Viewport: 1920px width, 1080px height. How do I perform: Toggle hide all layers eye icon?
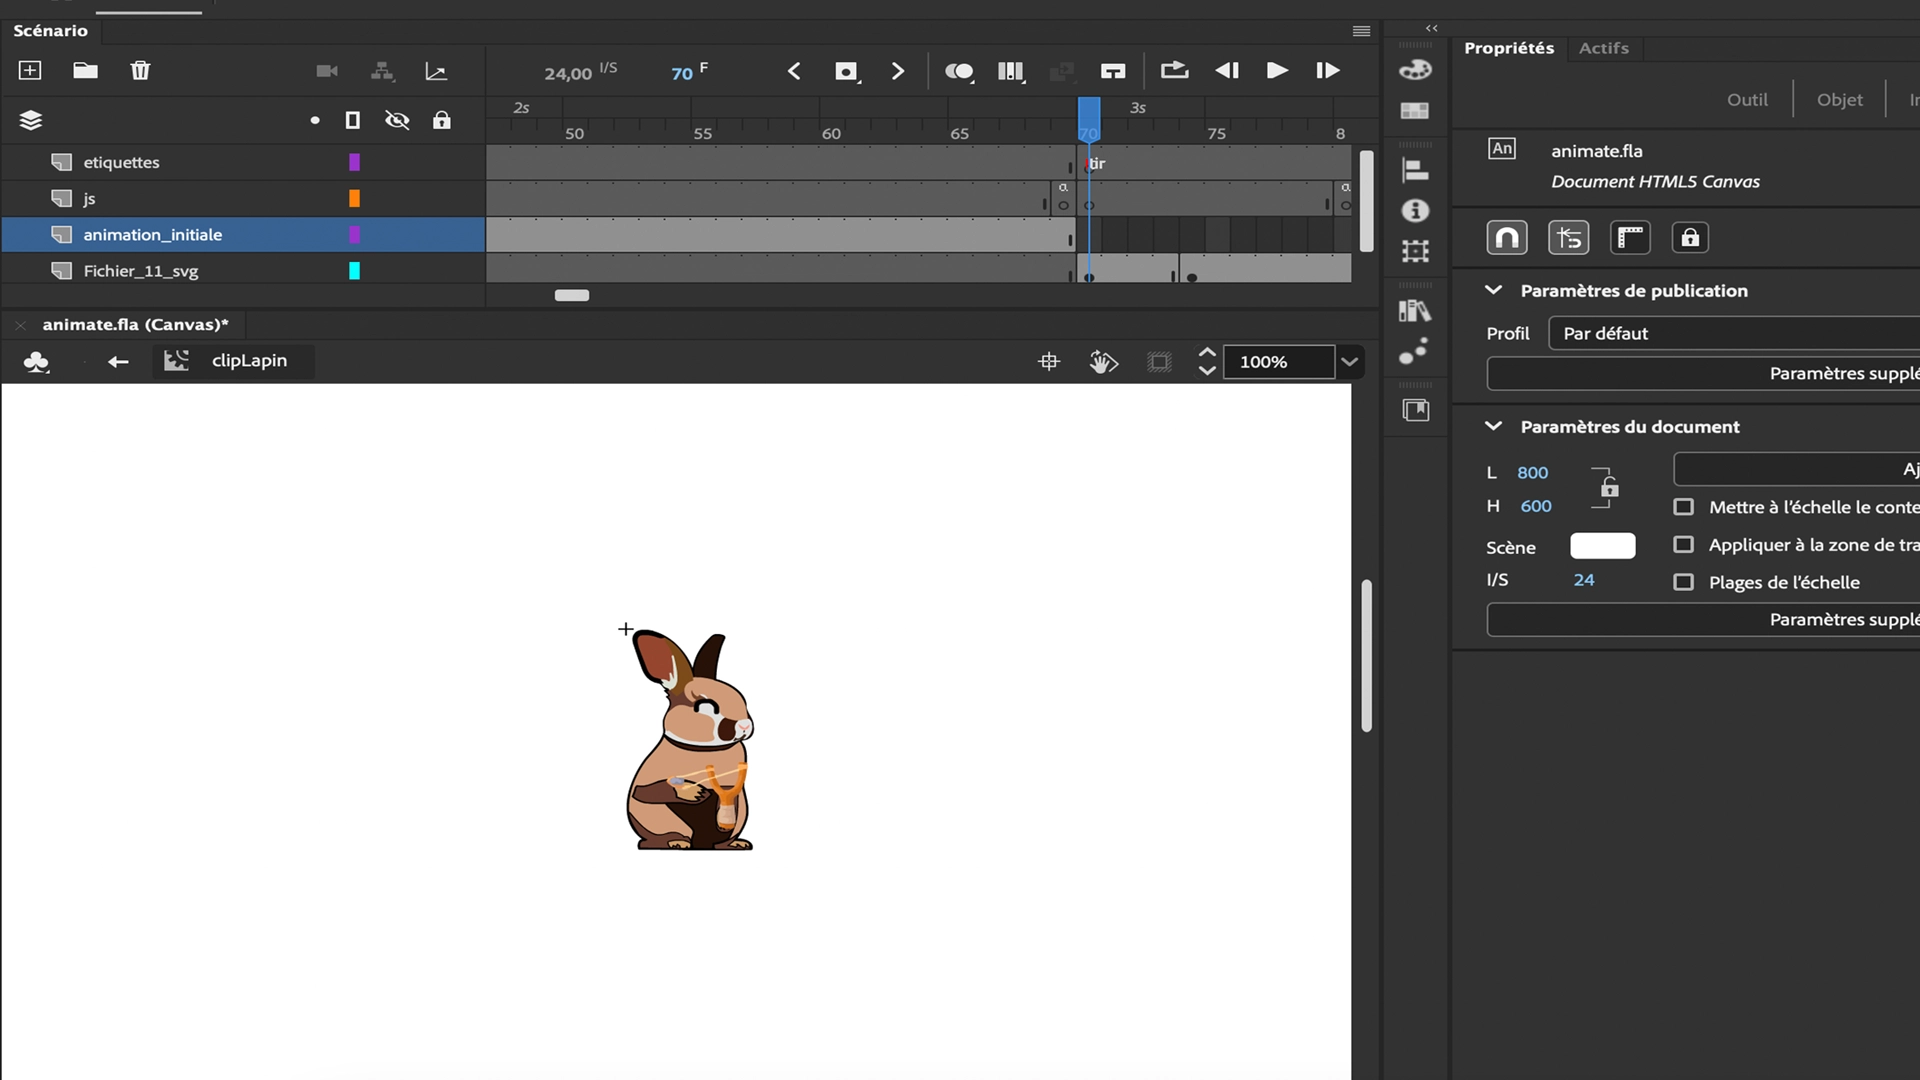pyautogui.click(x=397, y=120)
